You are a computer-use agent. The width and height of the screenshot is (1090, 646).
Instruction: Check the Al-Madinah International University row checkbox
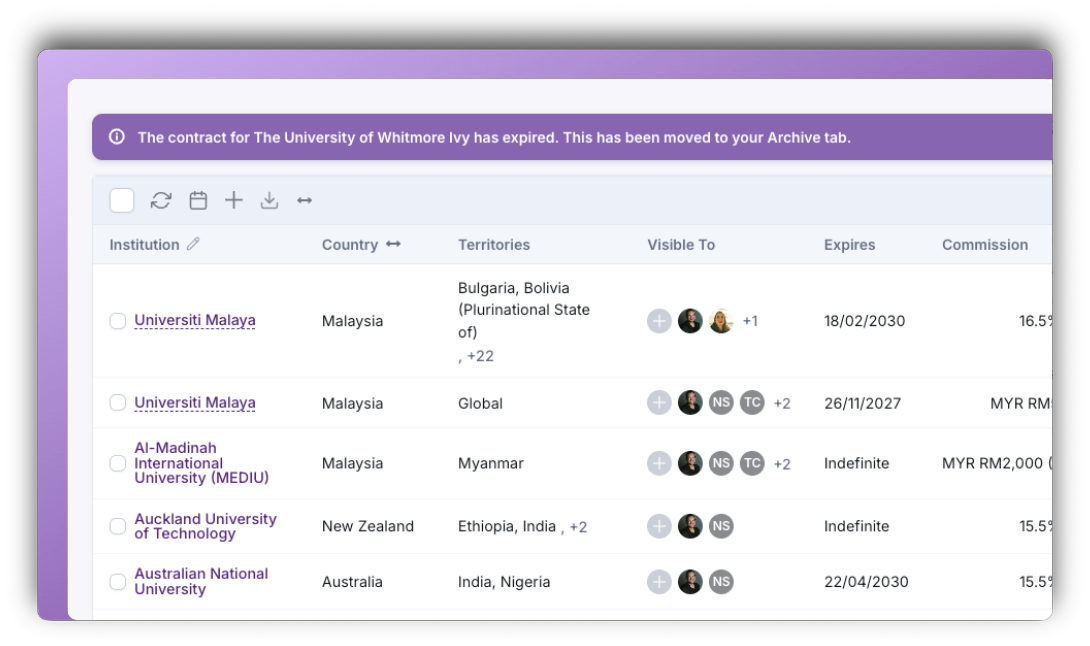[117, 463]
